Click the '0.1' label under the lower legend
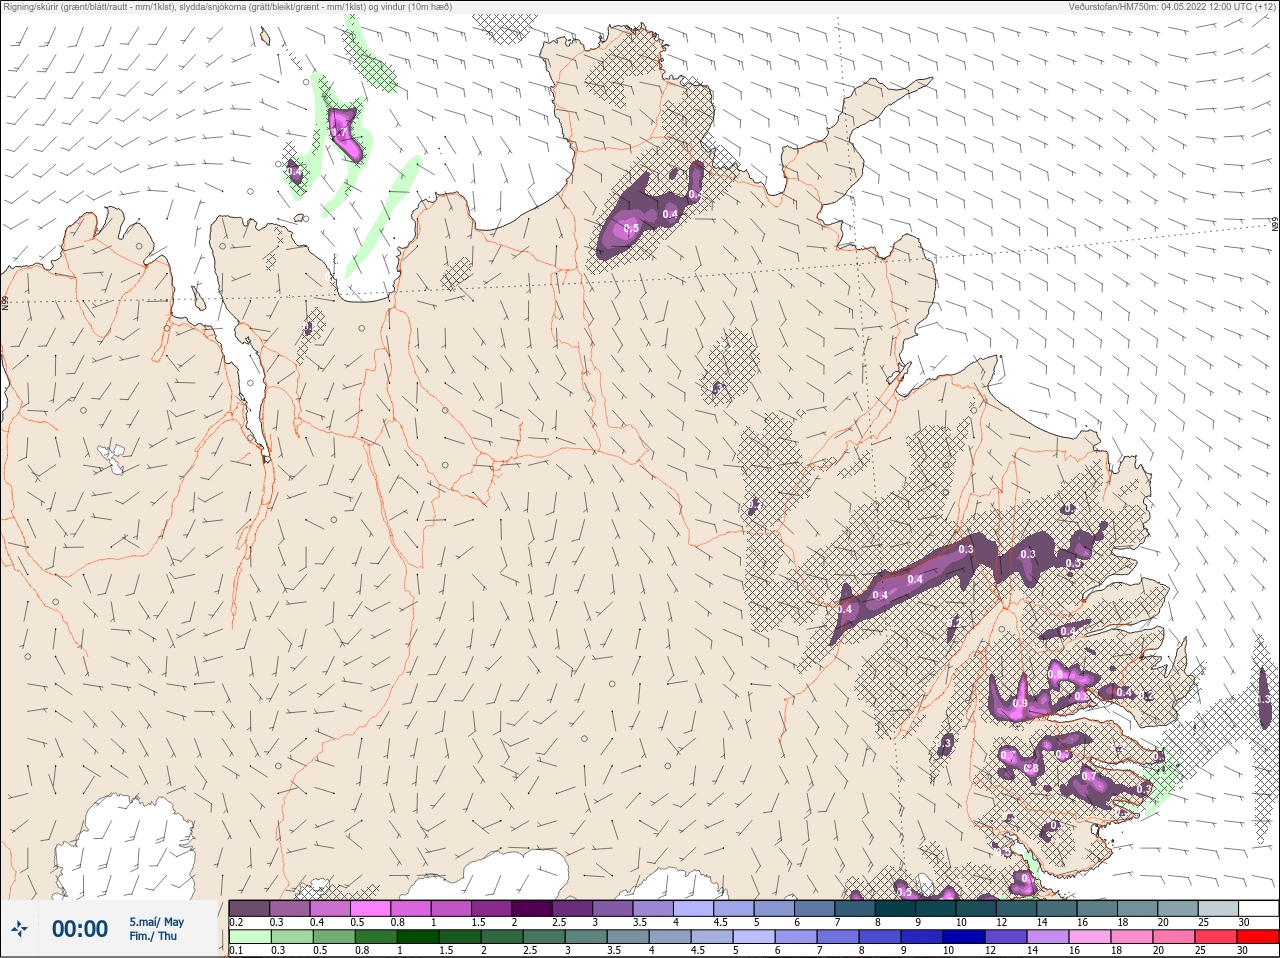Screen dimensions: 1280x958 tap(236, 951)
